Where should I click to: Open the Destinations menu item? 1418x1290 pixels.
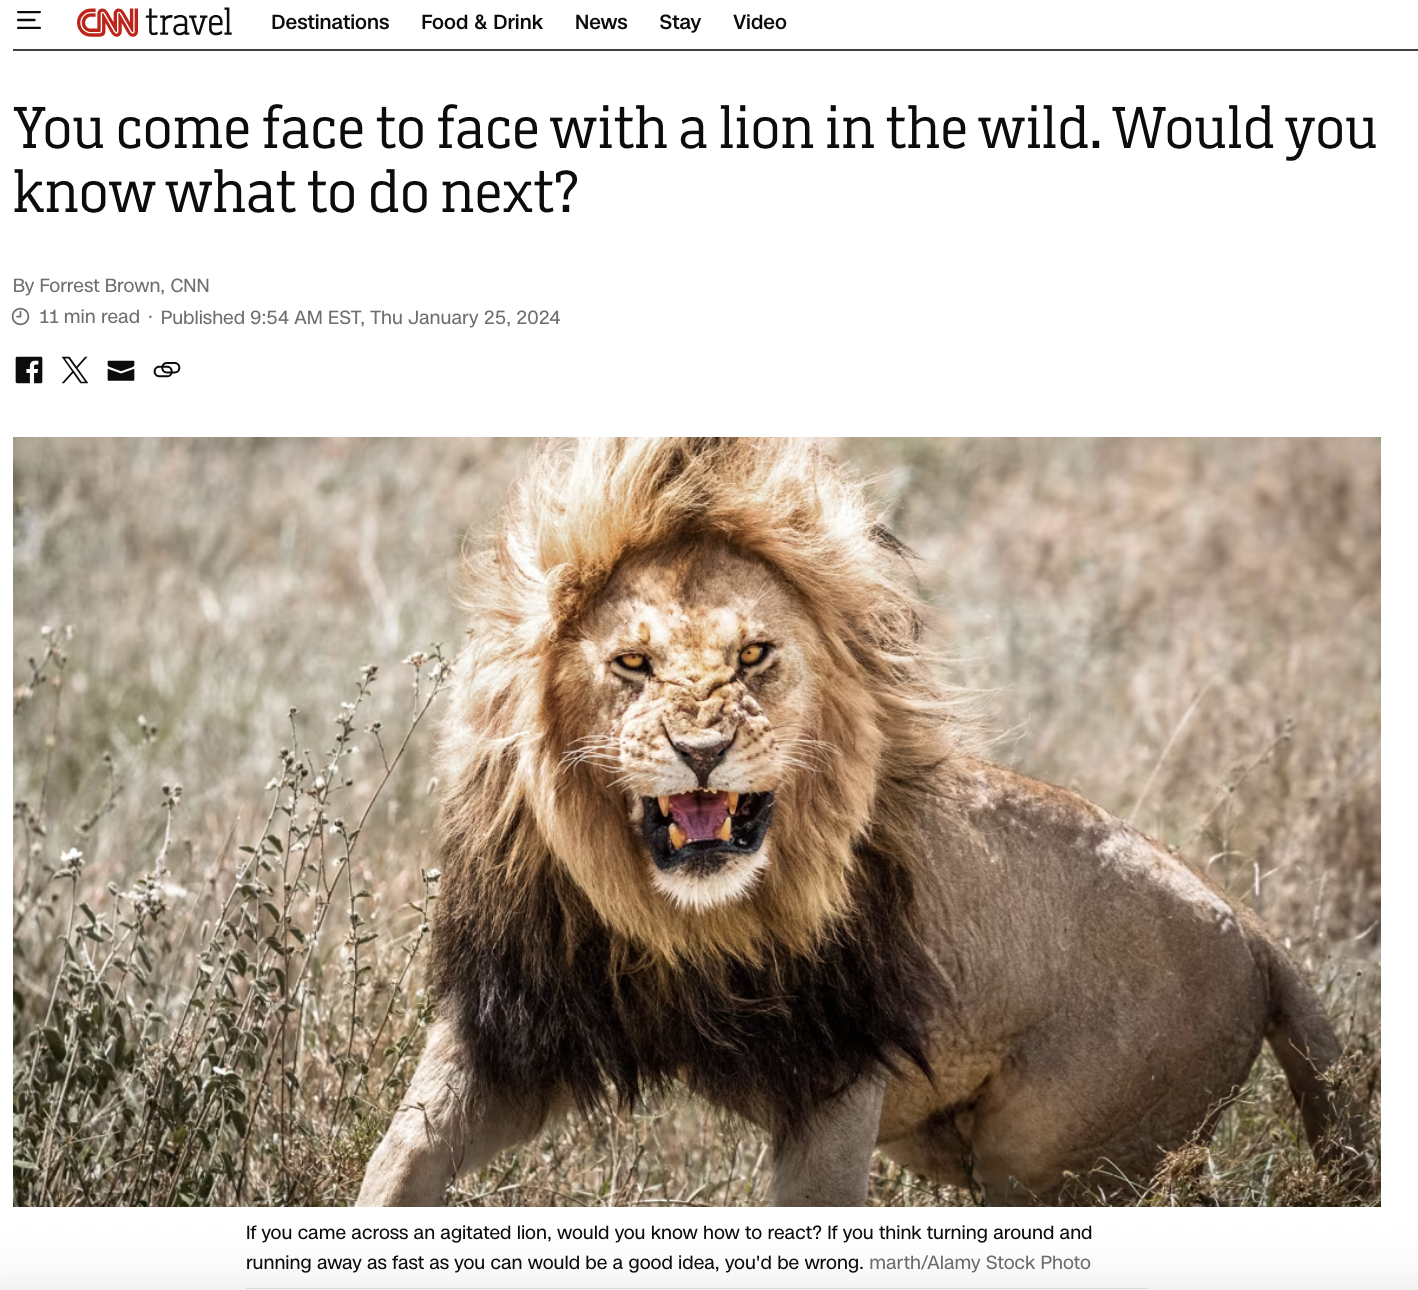click(330, 22)
